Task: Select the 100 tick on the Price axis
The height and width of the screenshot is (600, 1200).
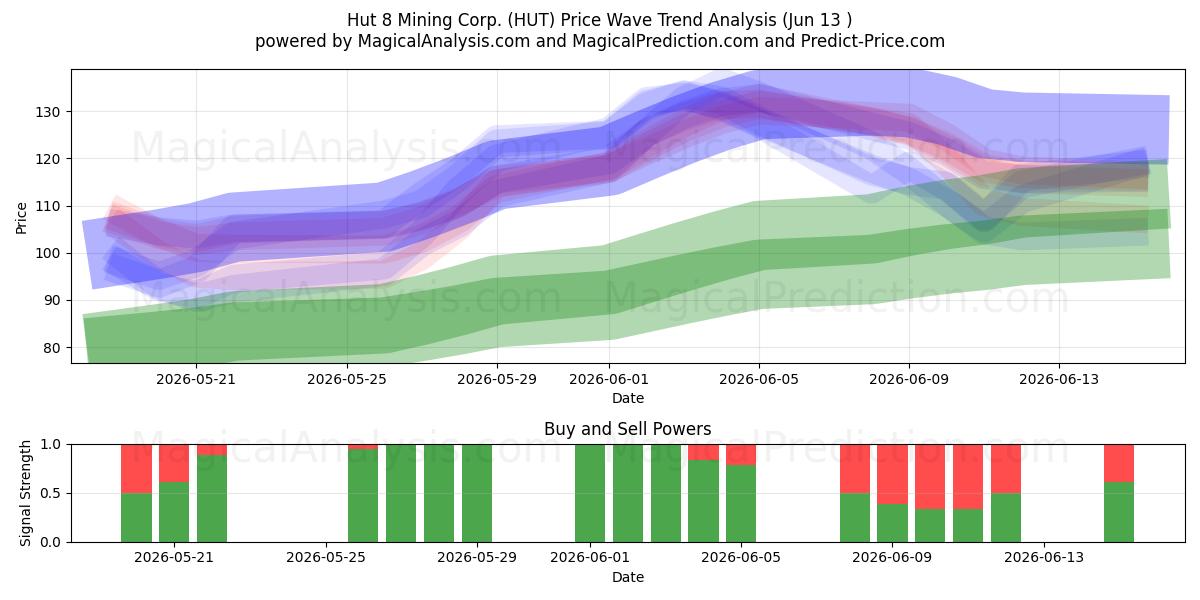Action: point(49,253)
